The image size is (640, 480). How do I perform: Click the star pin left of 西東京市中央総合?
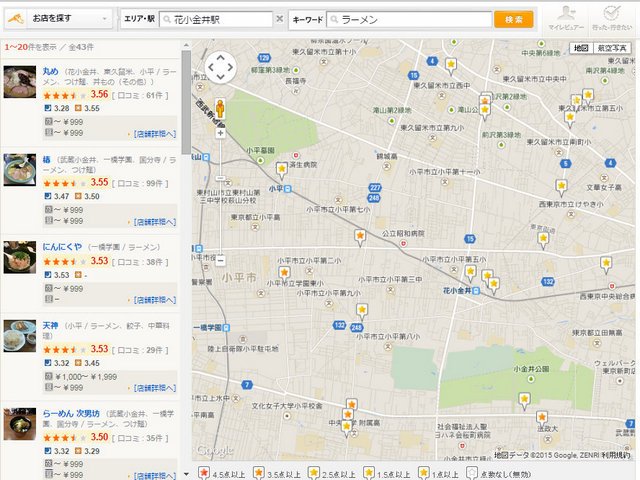point(606,264)
